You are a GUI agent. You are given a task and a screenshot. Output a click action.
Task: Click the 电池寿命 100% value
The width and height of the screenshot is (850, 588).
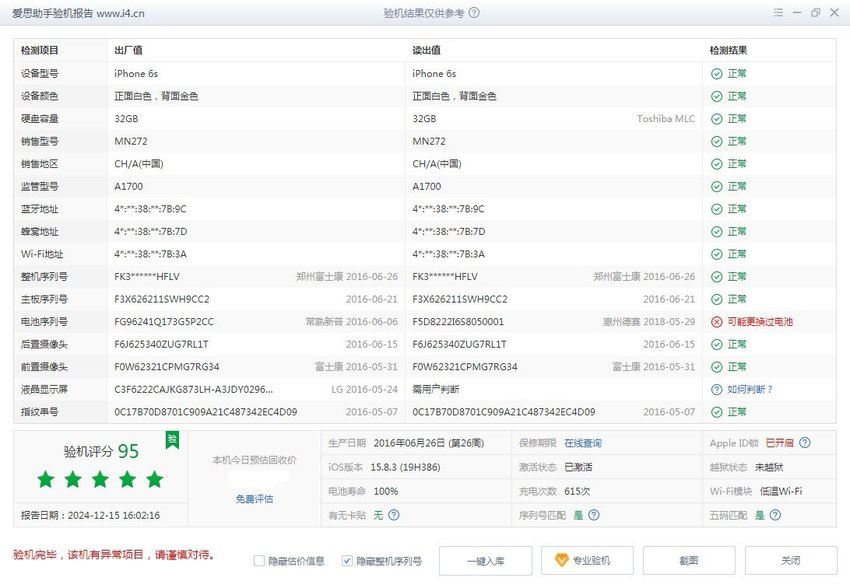[386, 492]
